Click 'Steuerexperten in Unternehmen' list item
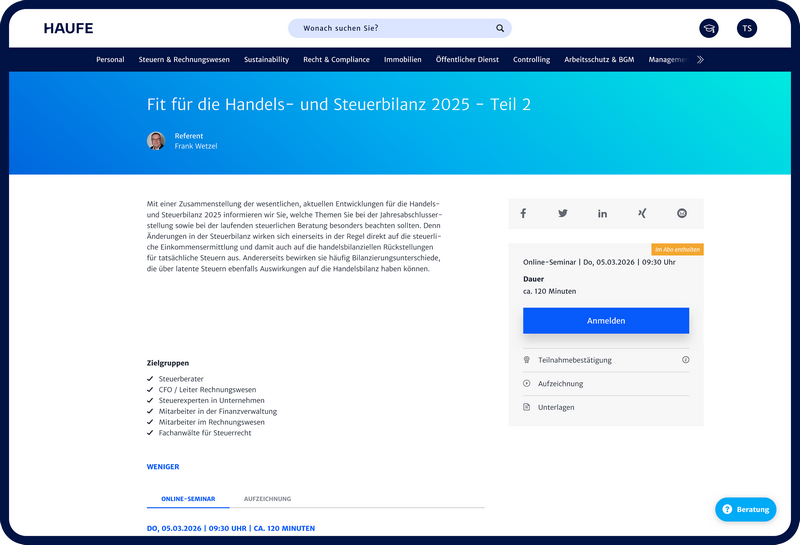Screen dimensions: 800x545 pyautogui.click(x=211, y=400)
